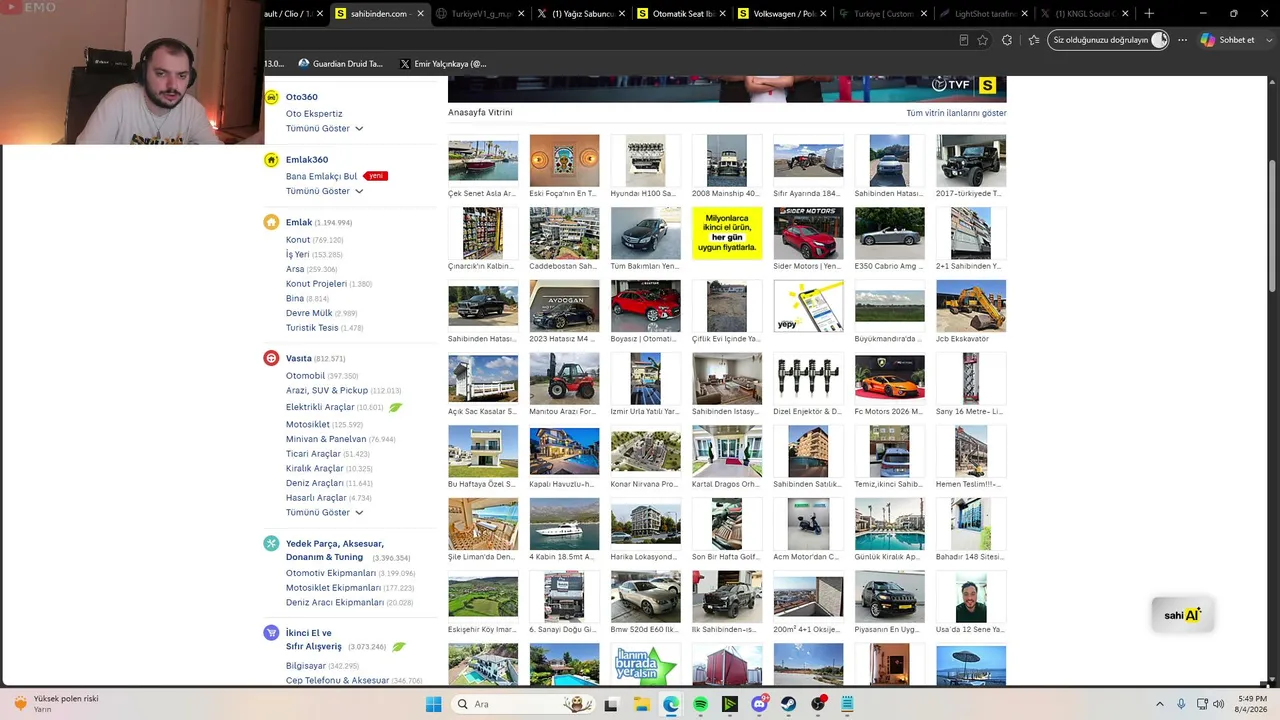Image resolution: width=1280 pixels, height=720 pixels.
Task: Expand Tümünü Göster under Vasıta
Action: pos(324,513)
